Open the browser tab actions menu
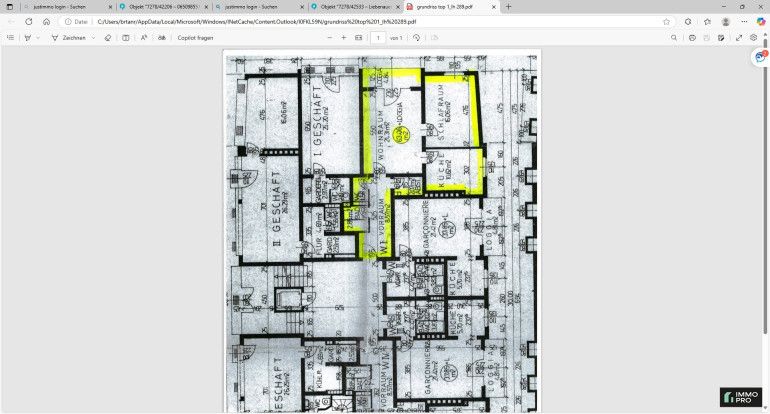The width and height of the screenshot is (770, 414). [x=11, y=6]
